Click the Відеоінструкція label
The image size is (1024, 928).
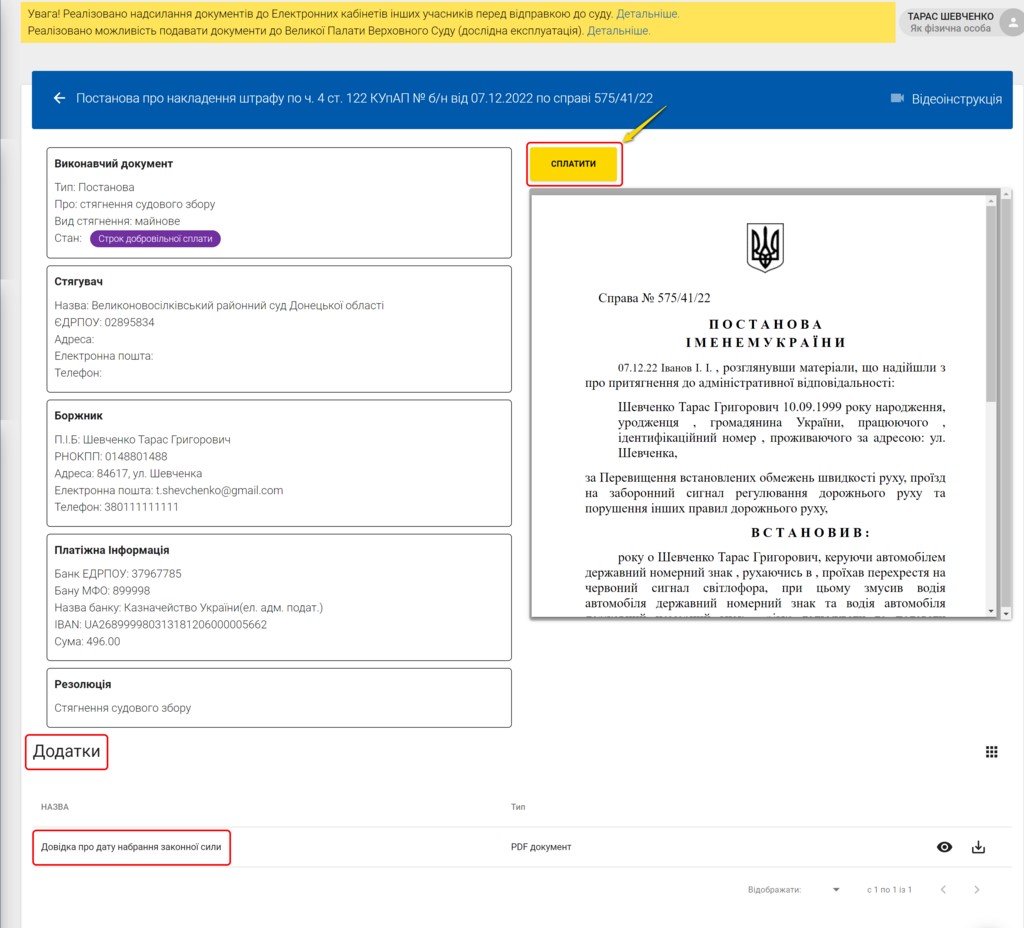pos(956,99)
